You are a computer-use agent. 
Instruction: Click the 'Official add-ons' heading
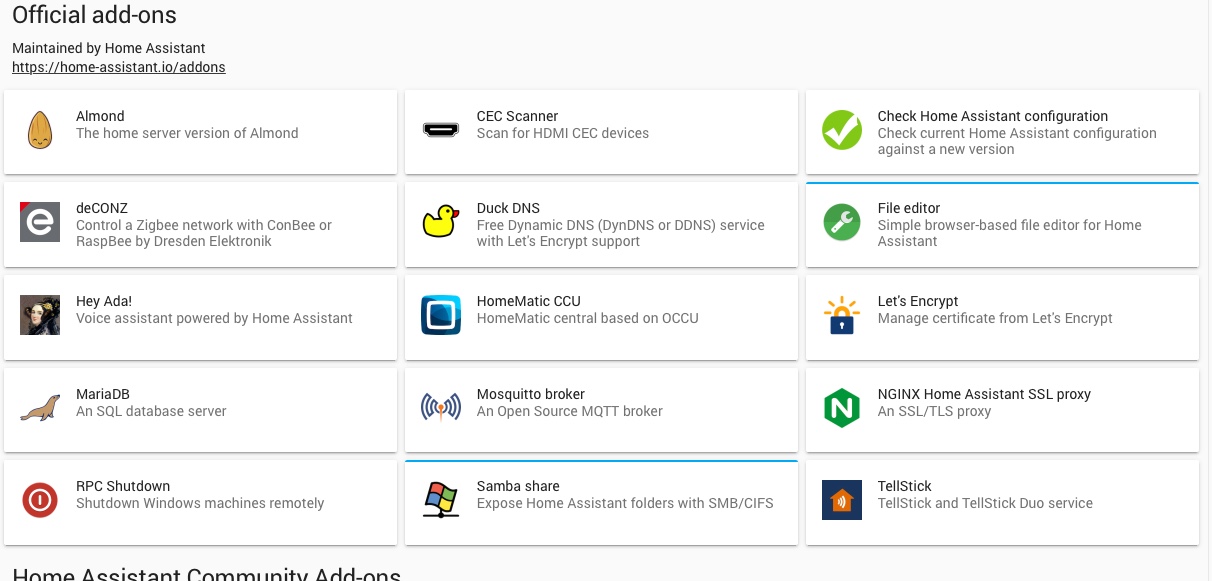click(95, 14)
